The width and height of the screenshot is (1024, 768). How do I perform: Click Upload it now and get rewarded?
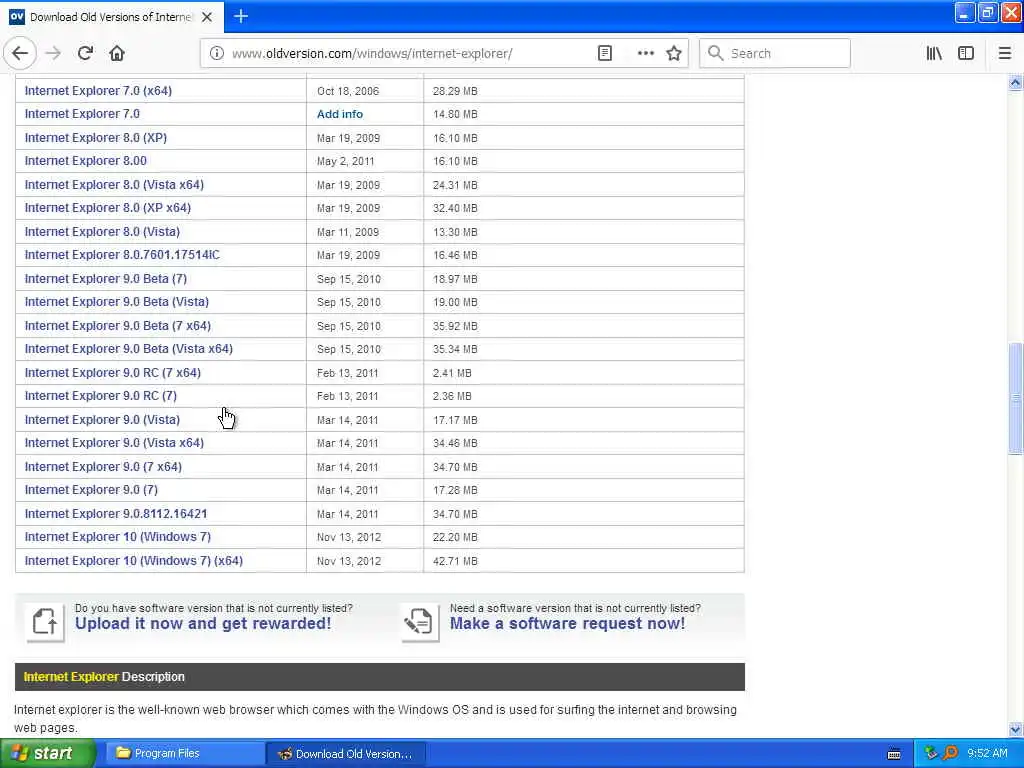[203, 624]
